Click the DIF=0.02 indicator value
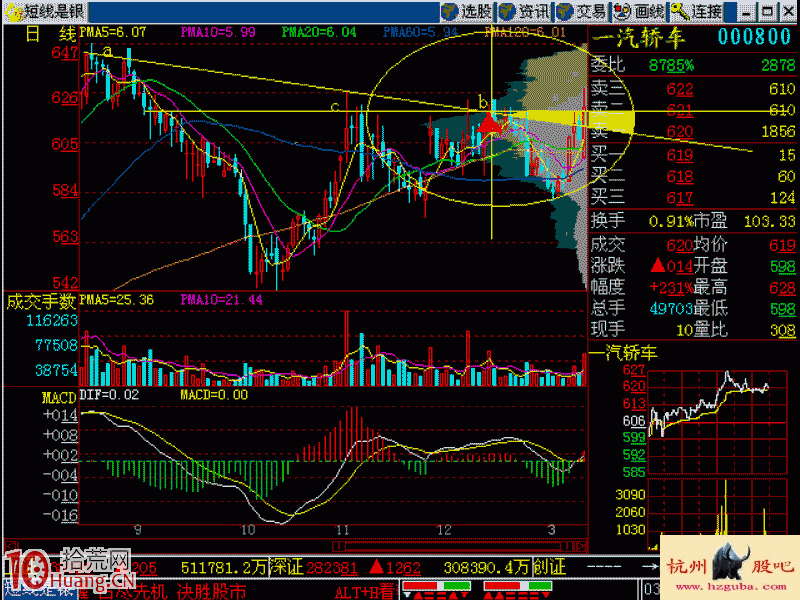The width and height of the screenshot is (800, 600). click(109, 395)
